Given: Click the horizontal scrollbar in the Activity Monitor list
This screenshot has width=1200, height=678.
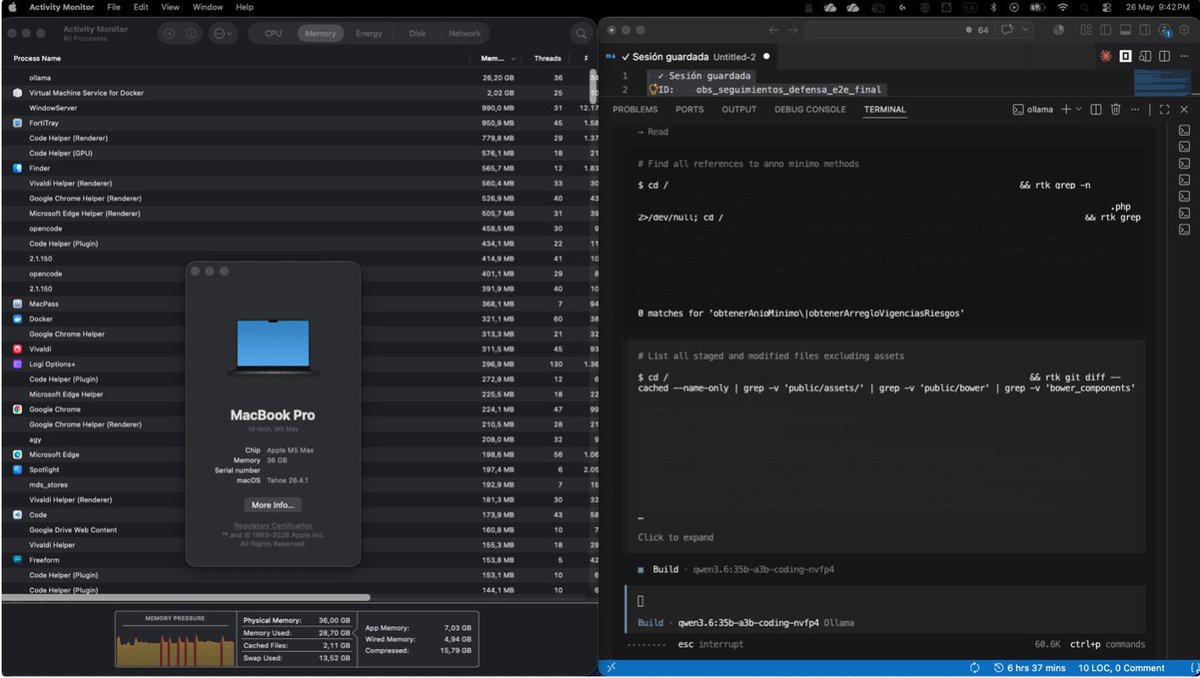Looking at the screenshot, I should click(188, 598).
